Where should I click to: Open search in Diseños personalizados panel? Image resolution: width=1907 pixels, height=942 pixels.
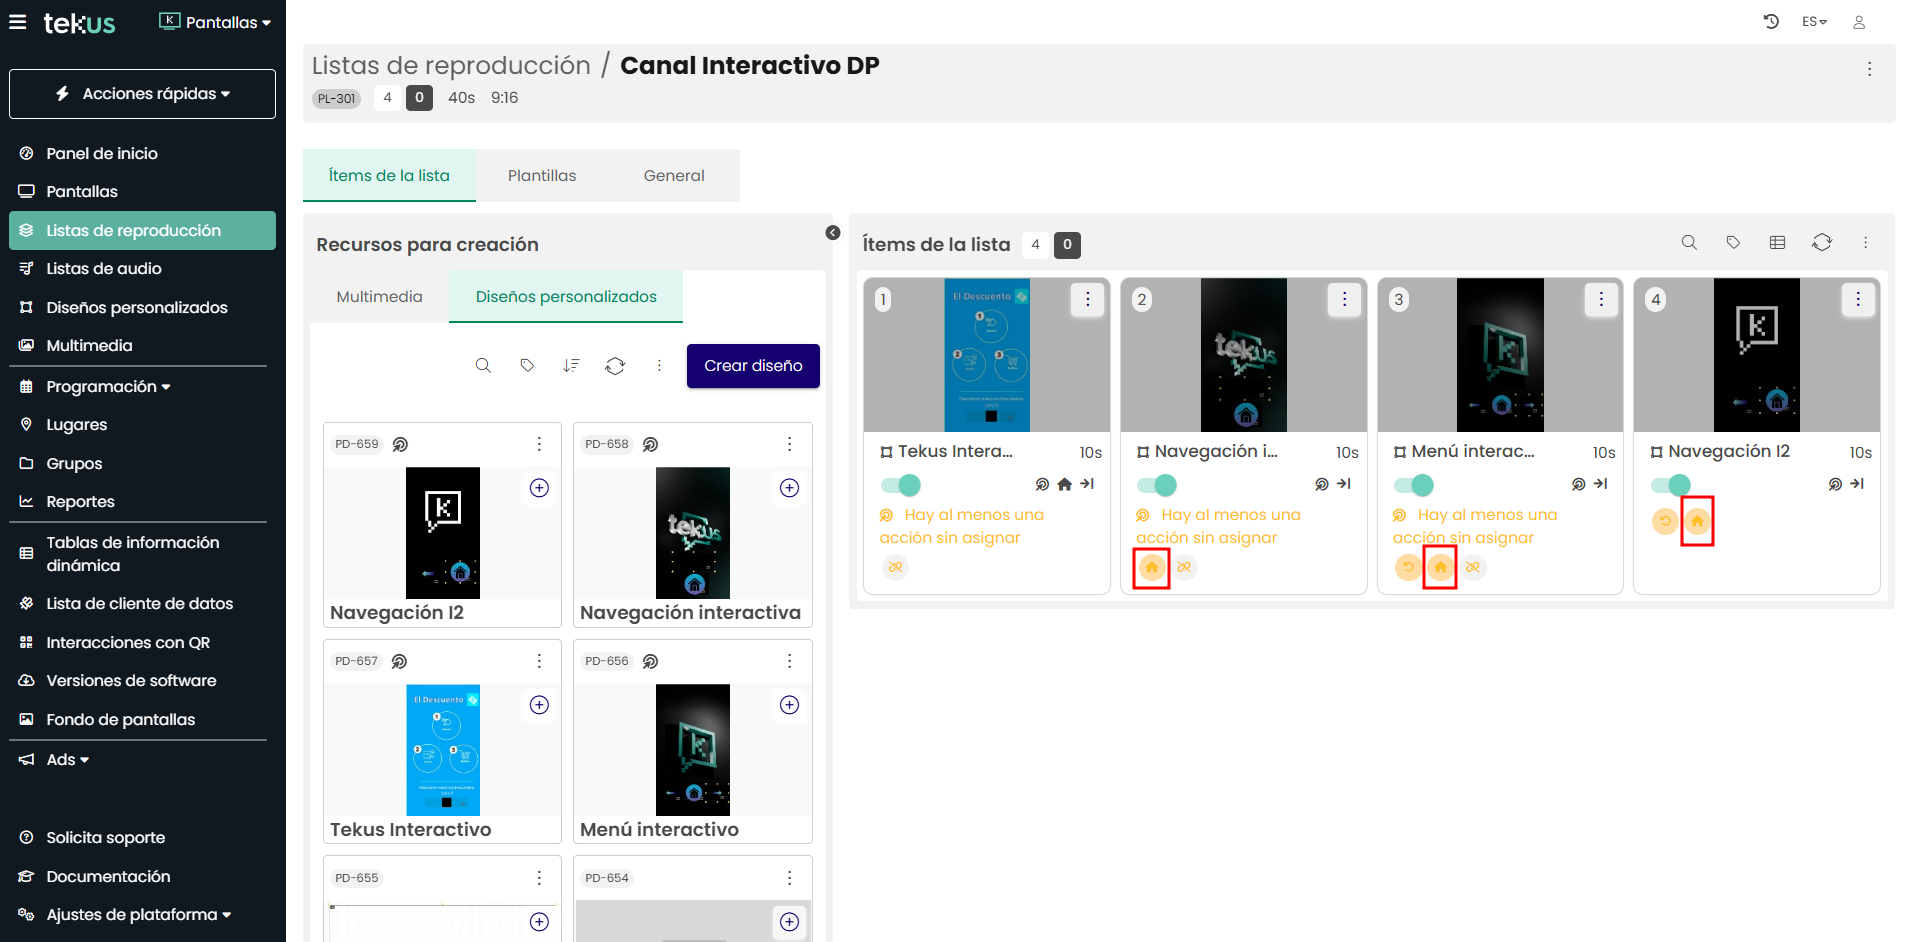[x=483, y=366]
